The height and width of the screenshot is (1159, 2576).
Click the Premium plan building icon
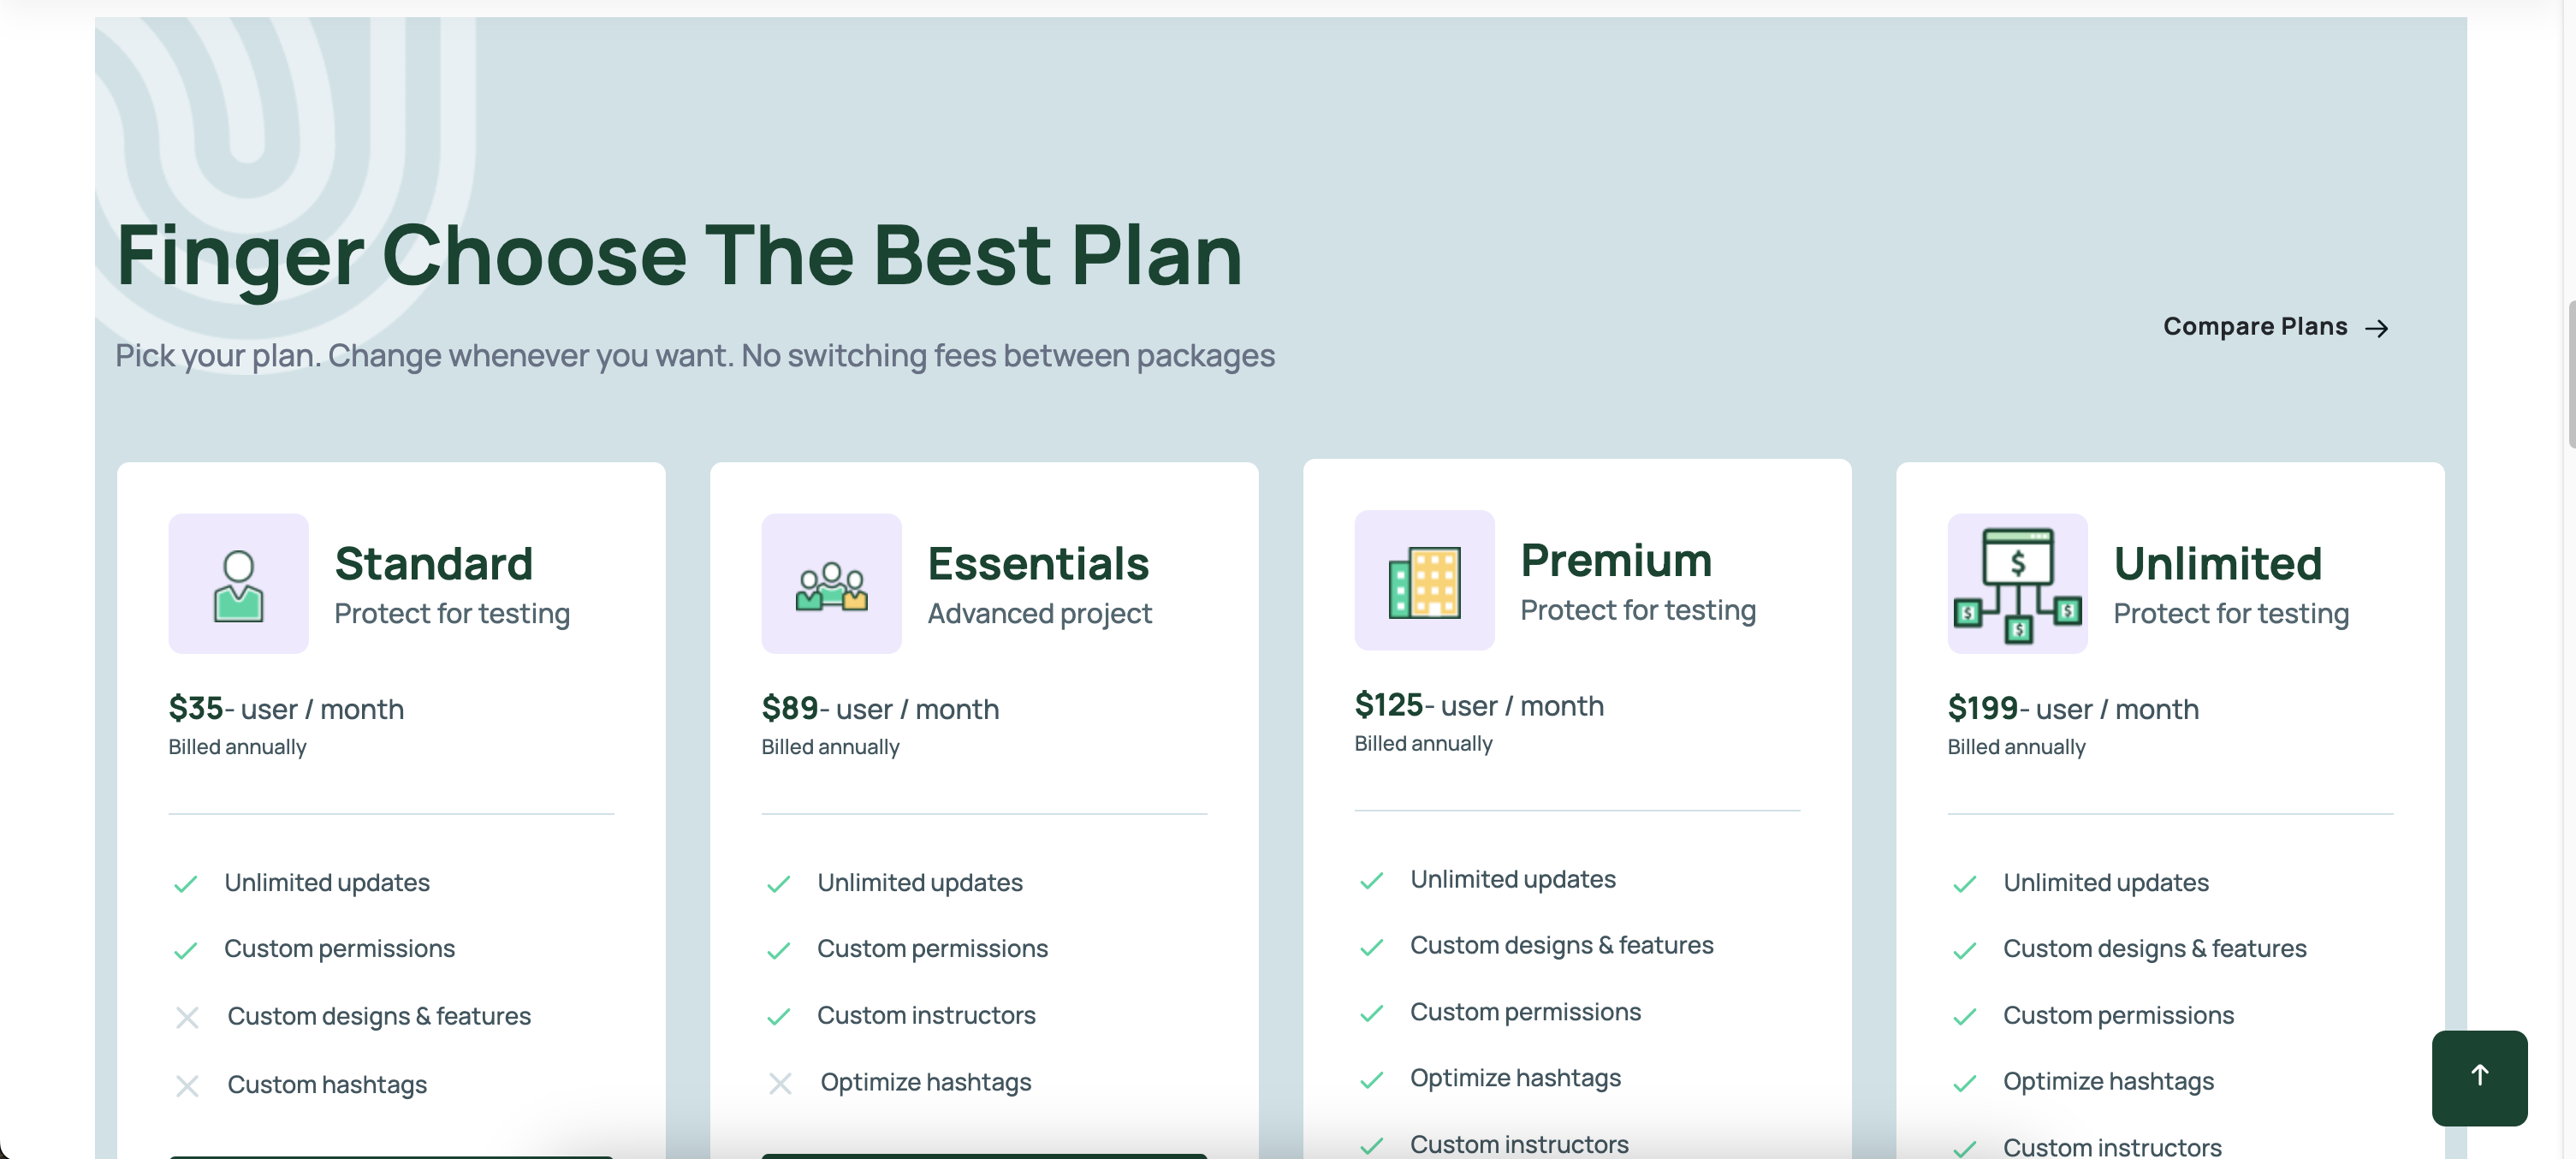pos(1424,581)
